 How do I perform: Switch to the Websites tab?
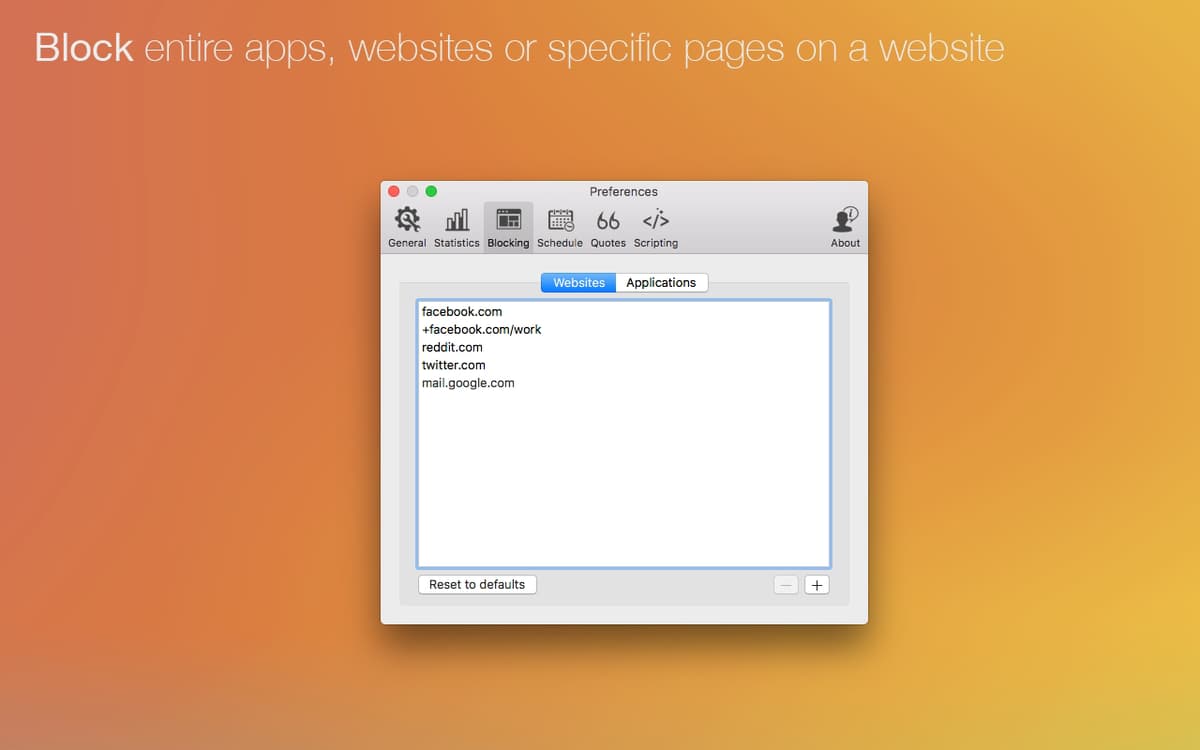coord(579,283)
